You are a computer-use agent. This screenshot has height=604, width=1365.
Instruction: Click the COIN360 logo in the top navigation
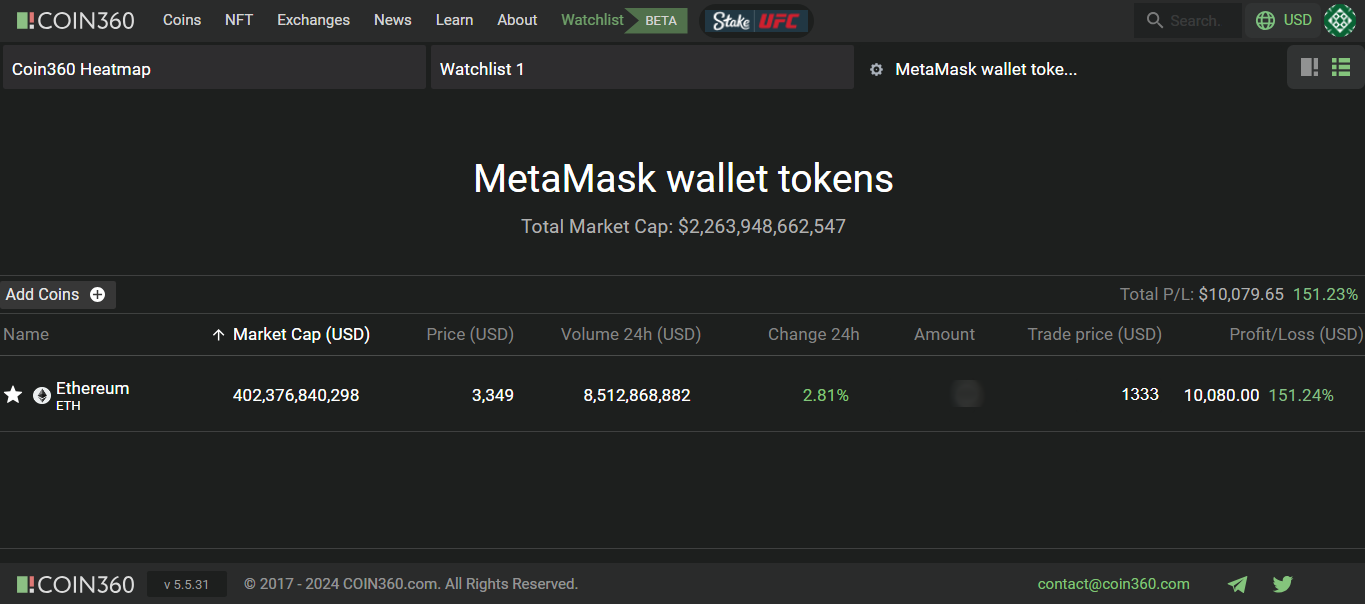point(76,20)
